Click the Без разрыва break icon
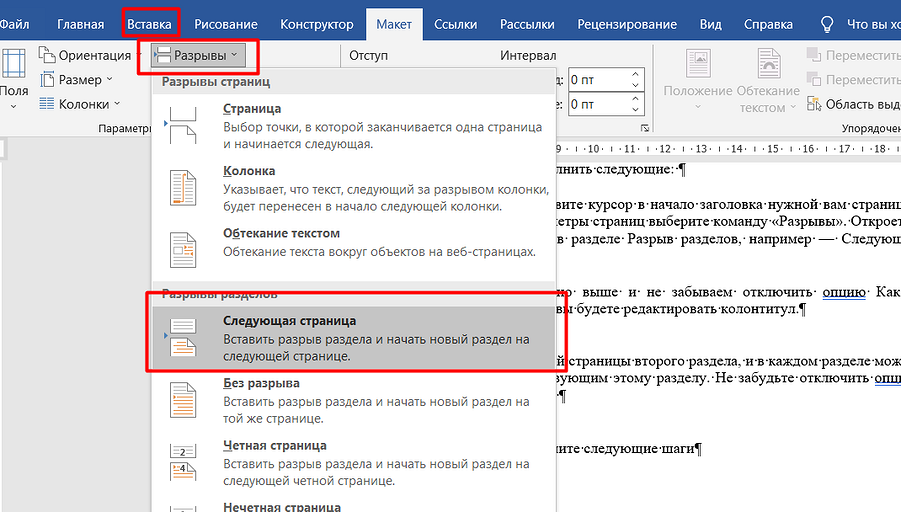Image resolution: width=901 pixels, height=512 pixels. (183, 400)
